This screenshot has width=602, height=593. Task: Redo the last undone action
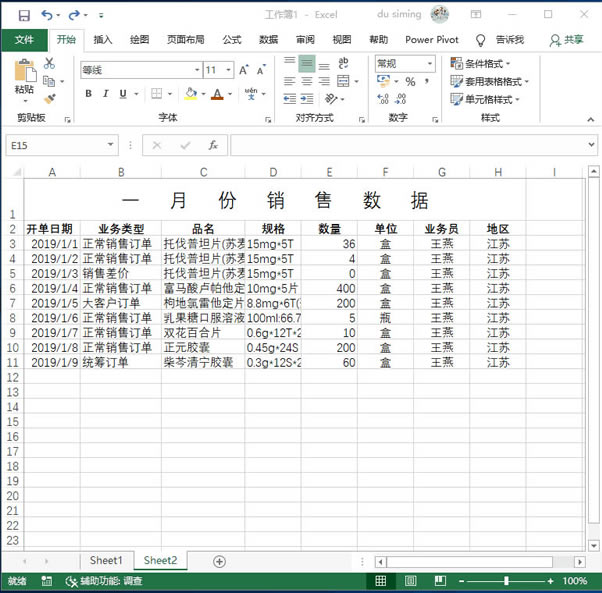click(x=74, y=15)
